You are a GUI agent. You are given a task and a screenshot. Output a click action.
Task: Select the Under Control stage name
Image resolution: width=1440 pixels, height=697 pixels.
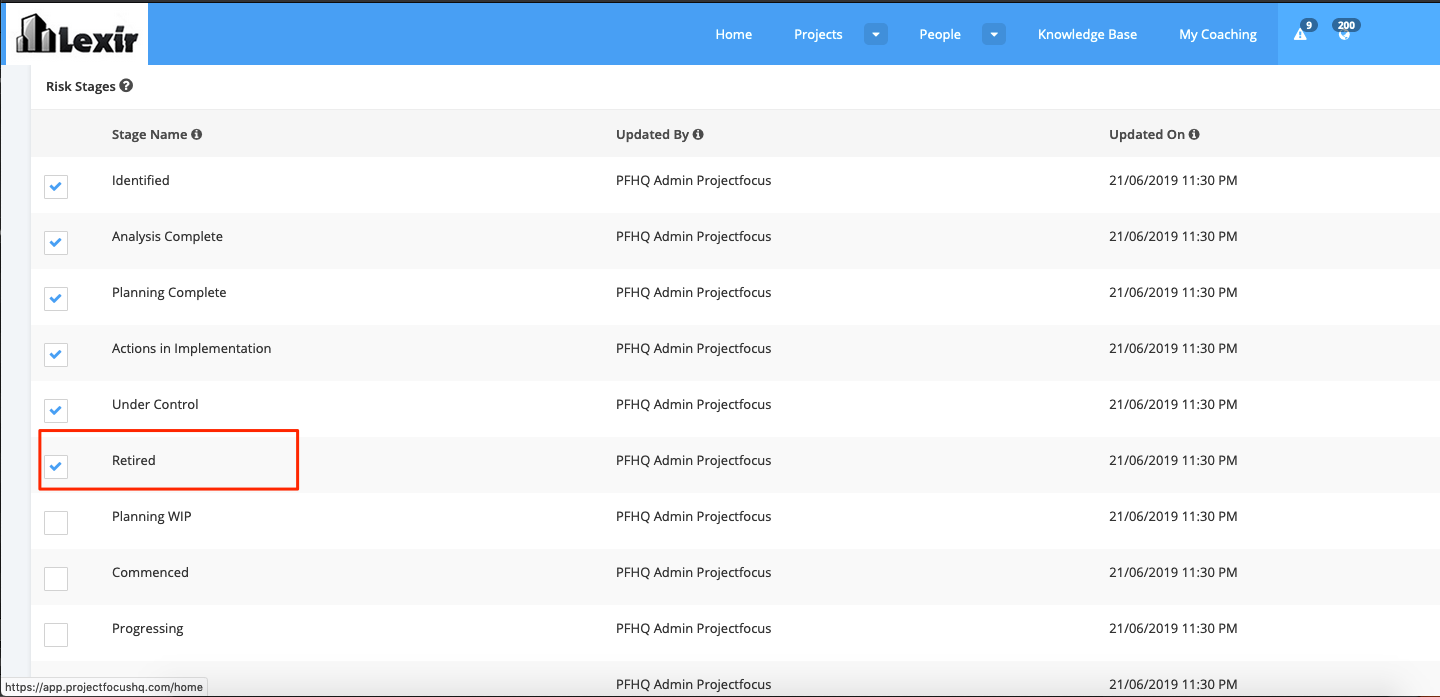155,404
